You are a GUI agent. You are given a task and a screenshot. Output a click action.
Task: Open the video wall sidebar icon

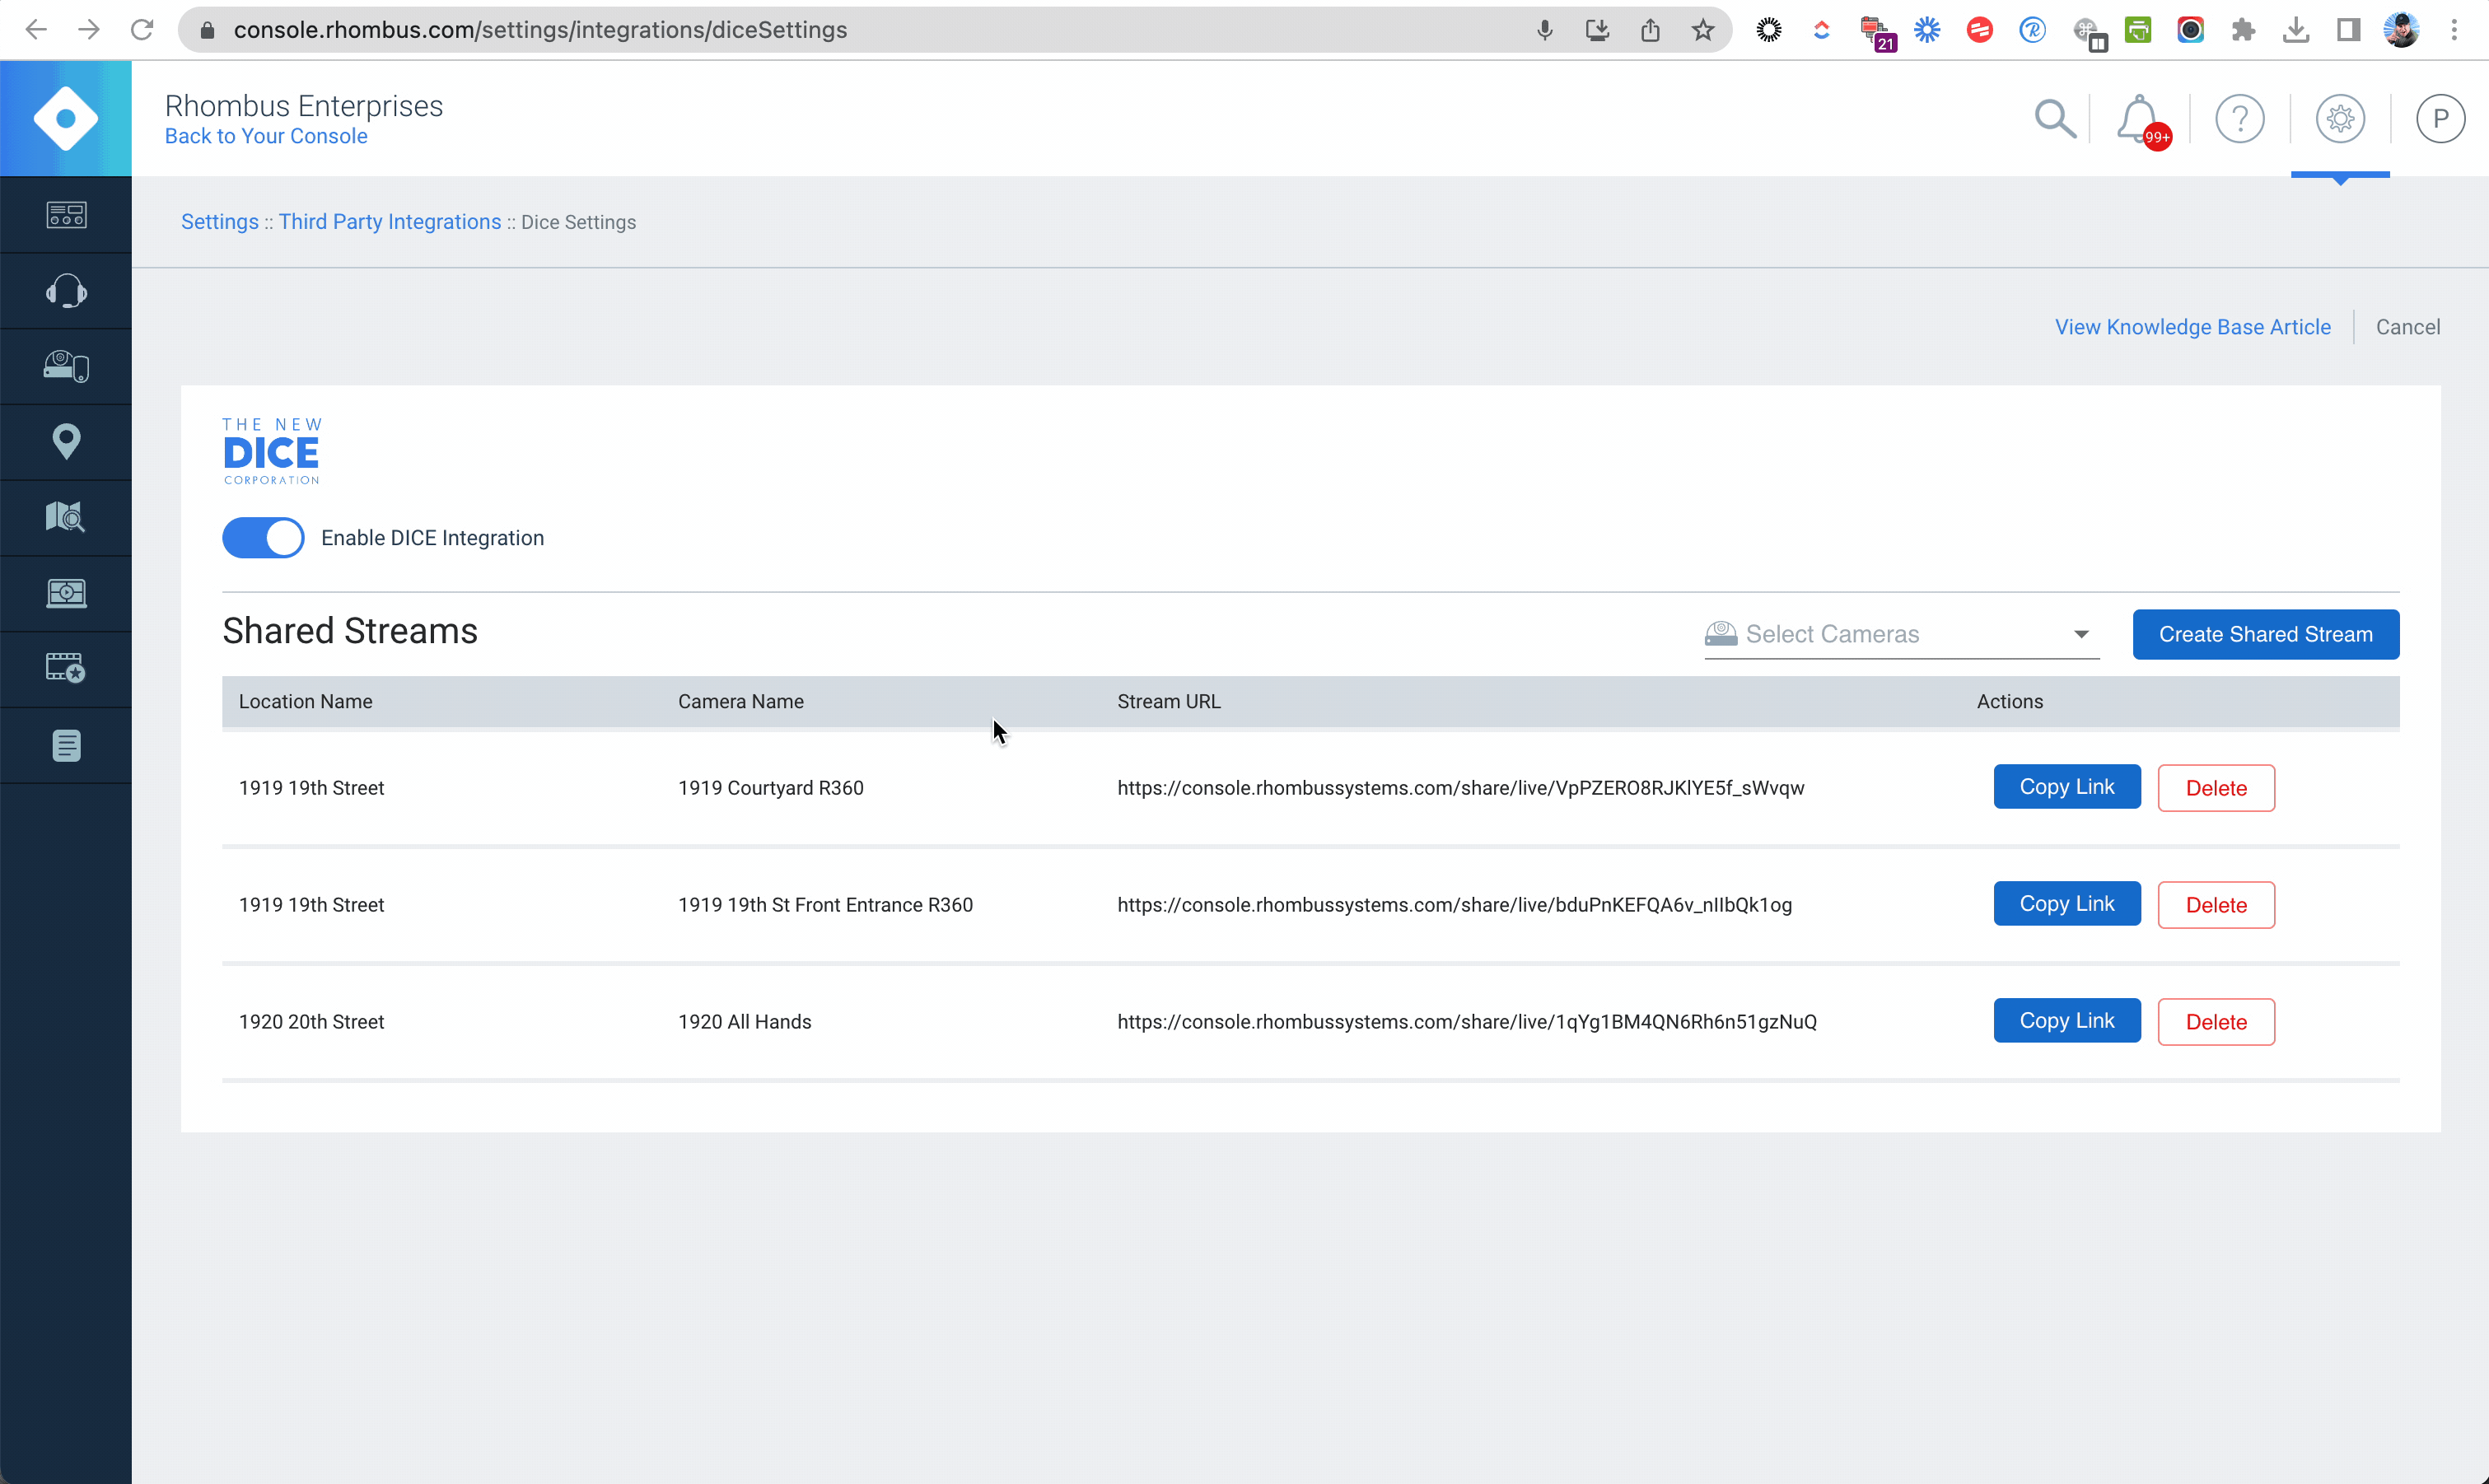[x=66, y=593]
